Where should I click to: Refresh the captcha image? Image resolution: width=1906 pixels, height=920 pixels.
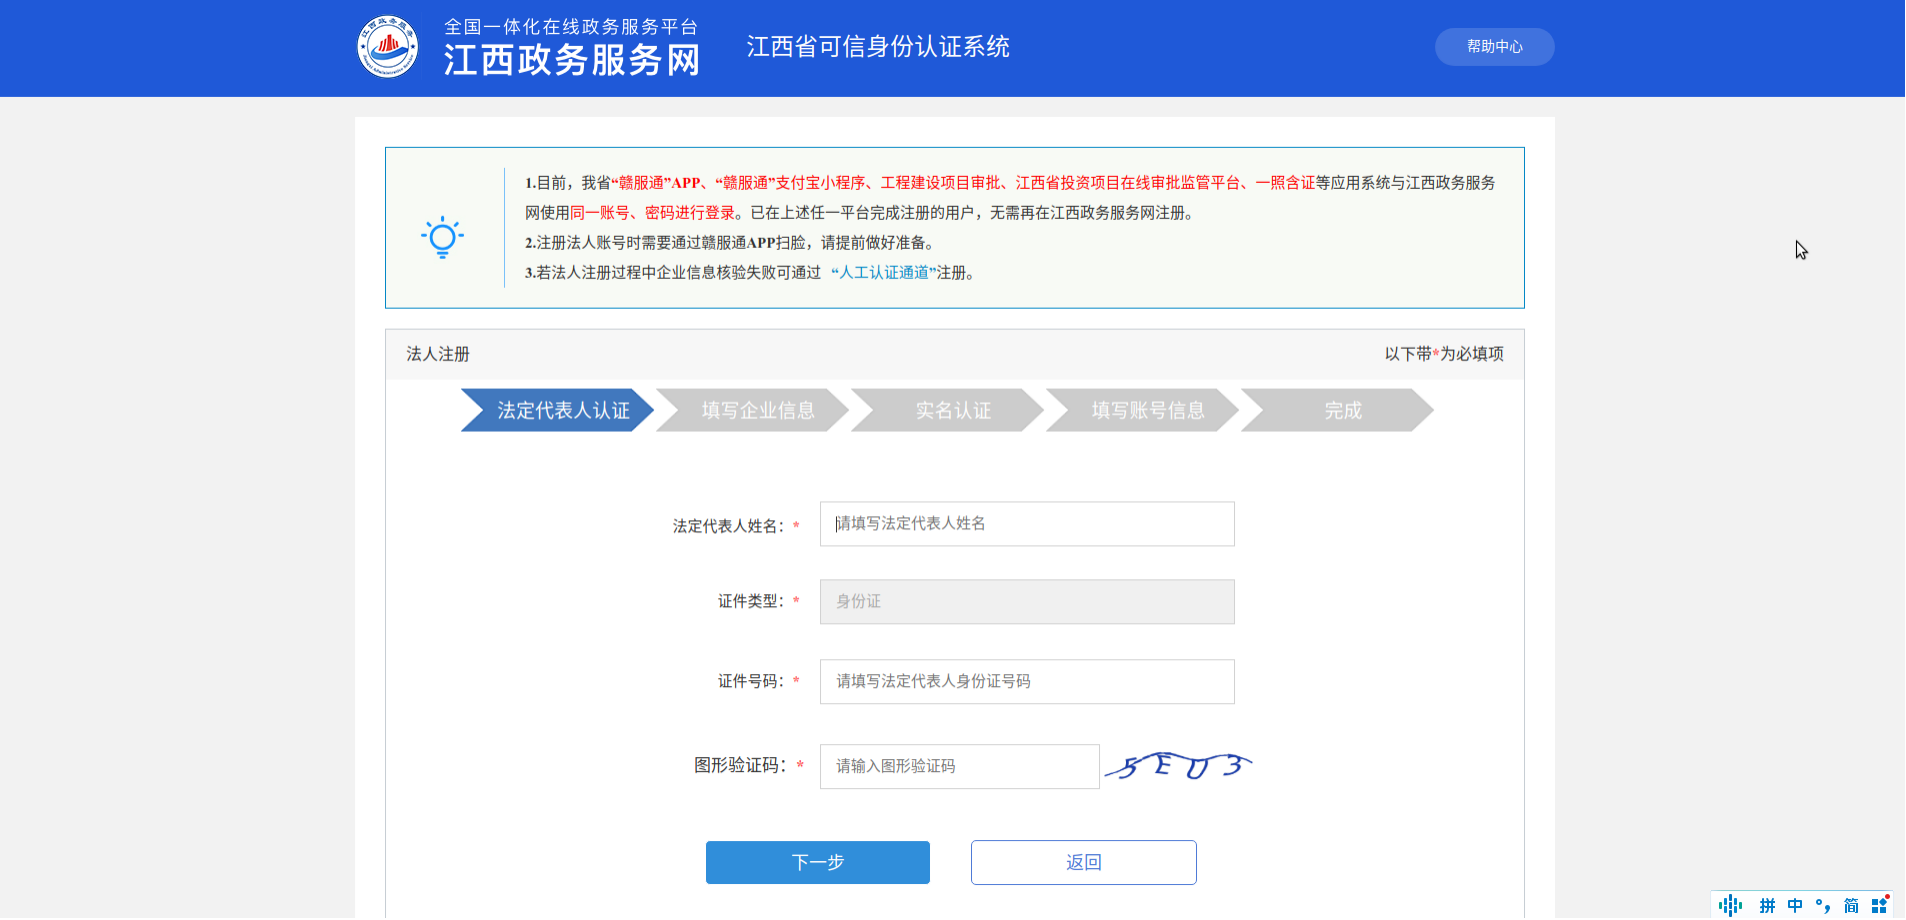pyautogui.click(x=1178, y=766)
